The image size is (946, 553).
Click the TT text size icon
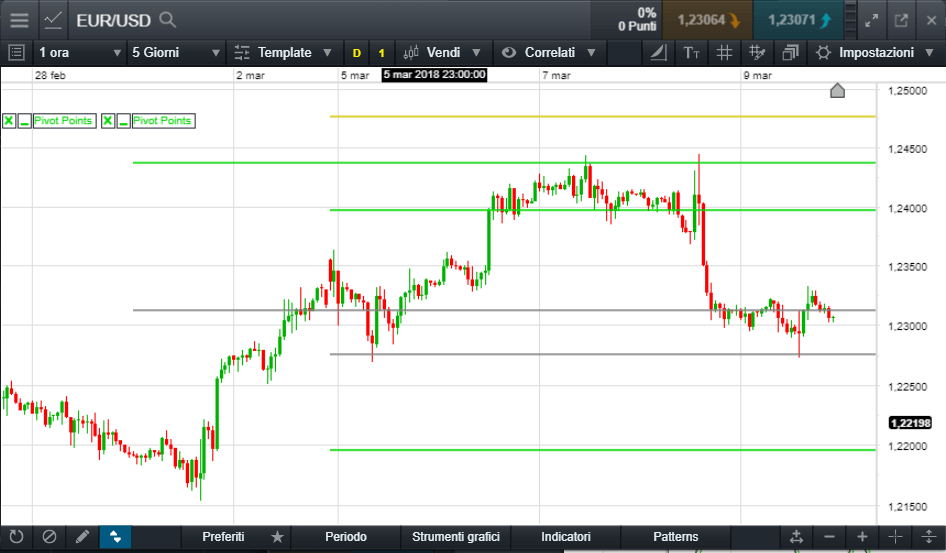pos(691,53)
